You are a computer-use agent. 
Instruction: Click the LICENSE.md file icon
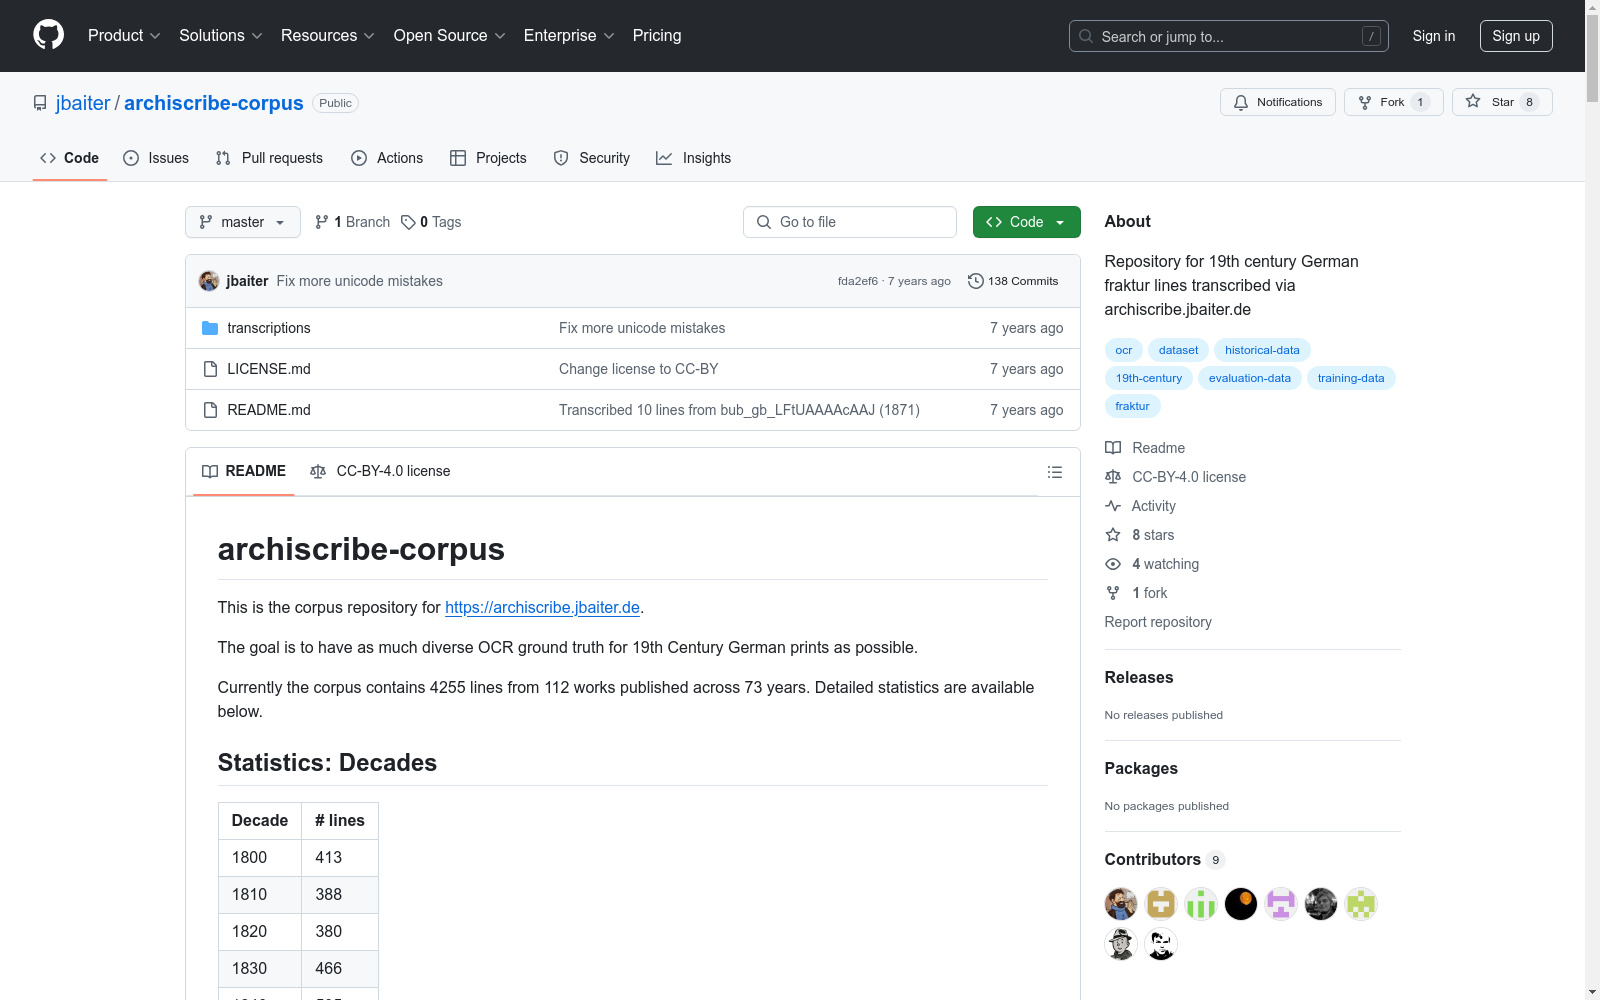[210, 369]
